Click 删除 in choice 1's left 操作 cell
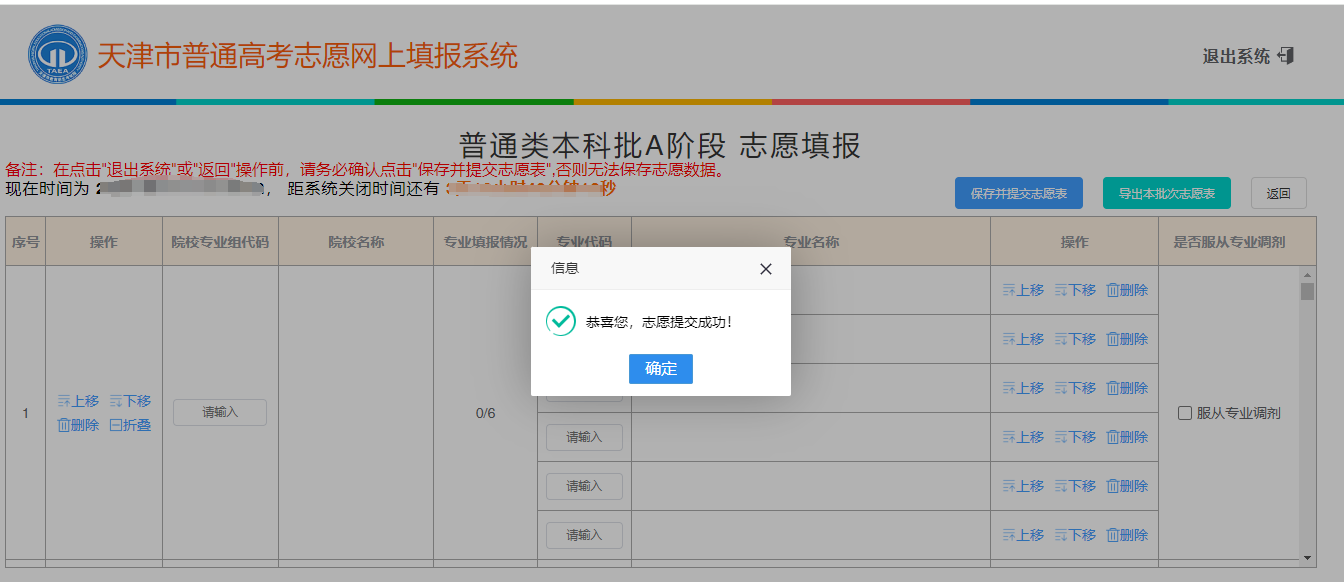This screenshot has width=1344, height=582. [78, 425]
